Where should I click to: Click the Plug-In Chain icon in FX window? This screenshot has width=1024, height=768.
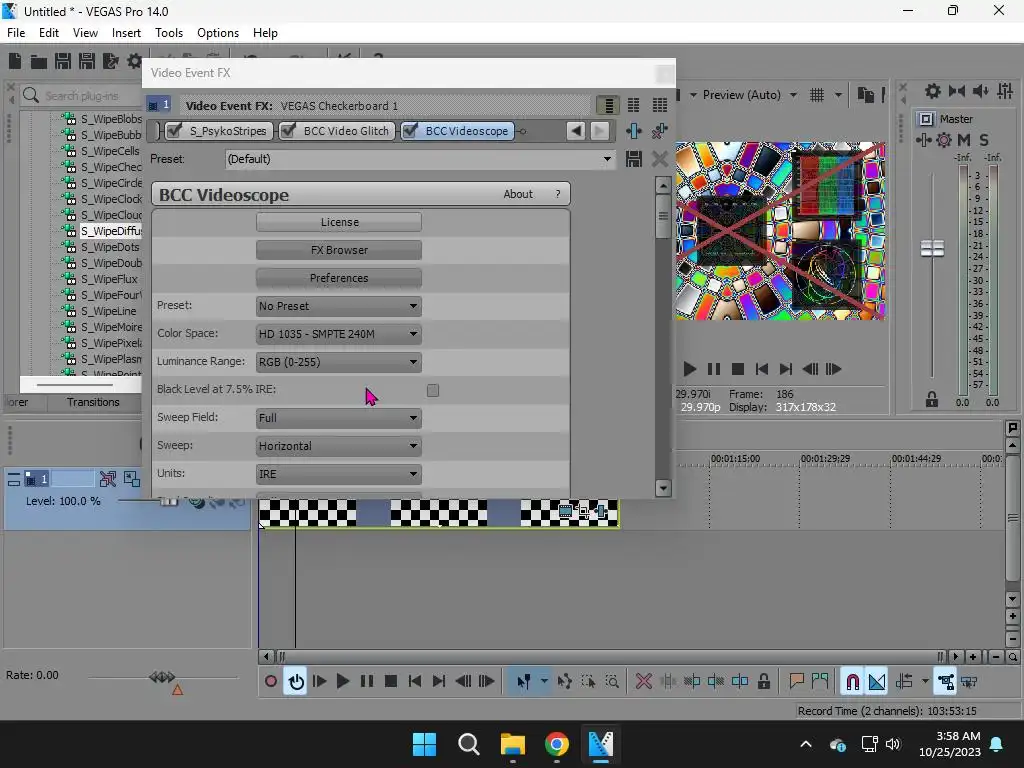633,131
